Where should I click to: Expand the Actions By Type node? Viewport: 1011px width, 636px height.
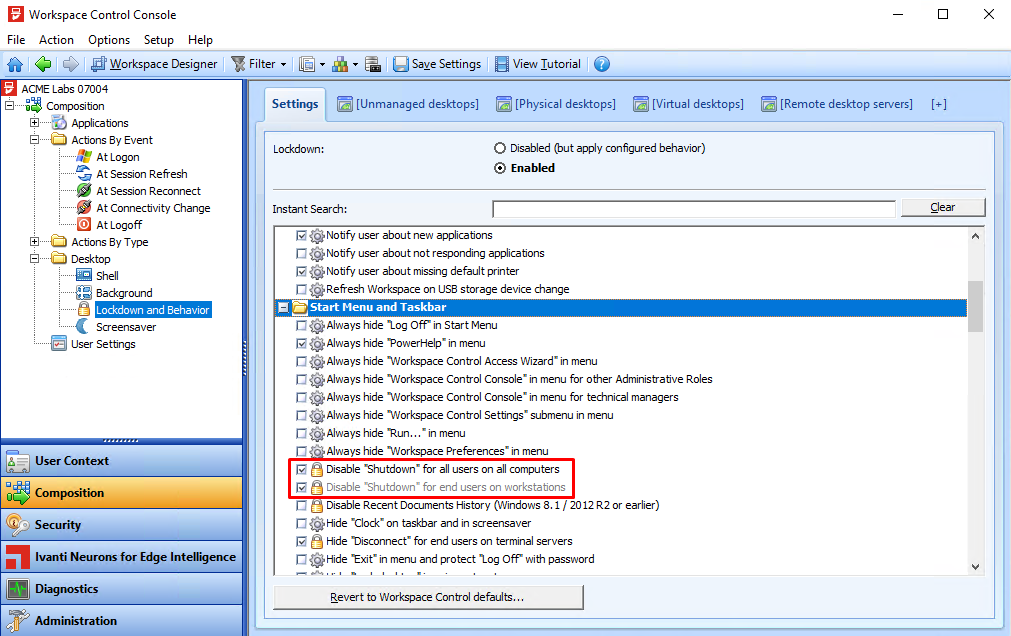[35, 242]
